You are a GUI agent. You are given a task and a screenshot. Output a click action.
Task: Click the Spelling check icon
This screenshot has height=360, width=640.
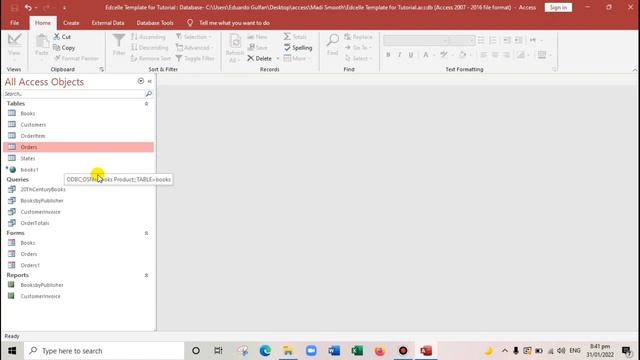pos(287,47)
